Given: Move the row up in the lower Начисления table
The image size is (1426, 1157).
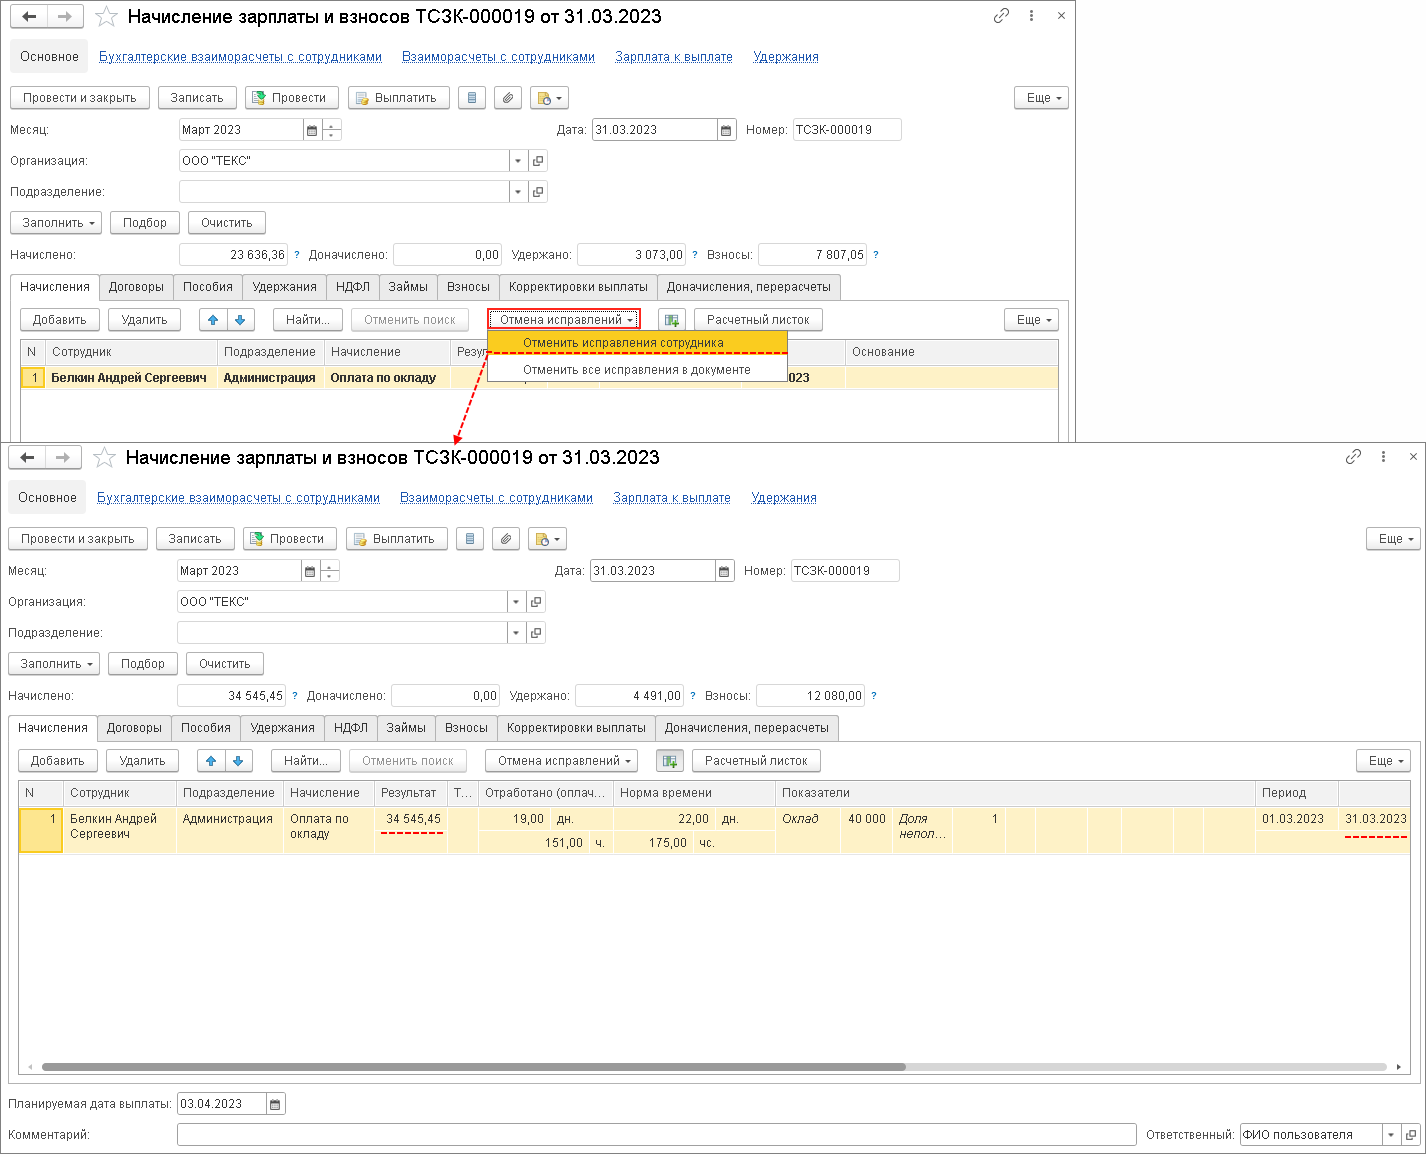Looking at the screenshot, I should 211,761.
